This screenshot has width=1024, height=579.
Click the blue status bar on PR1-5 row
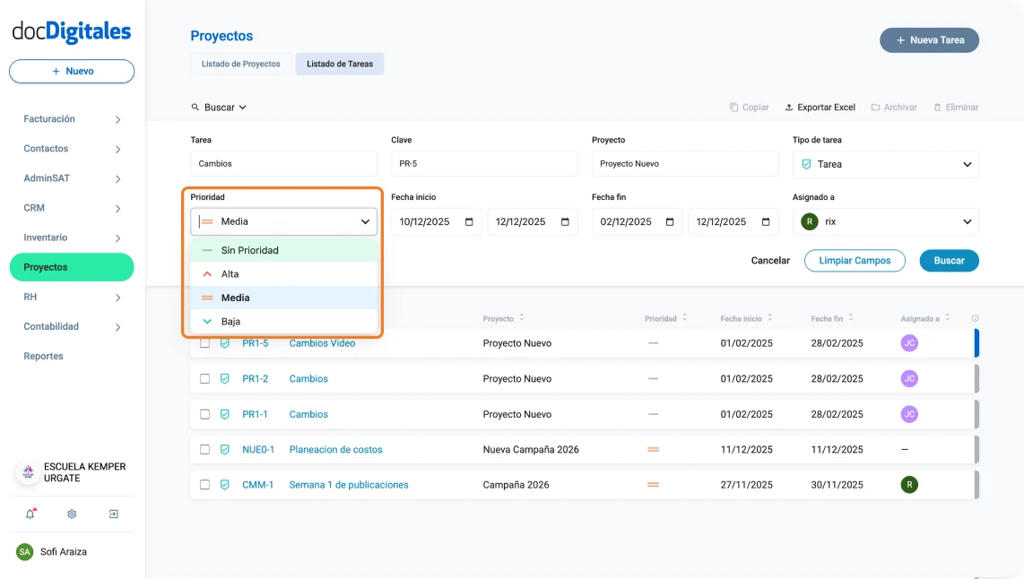click(x=976, y=343)
